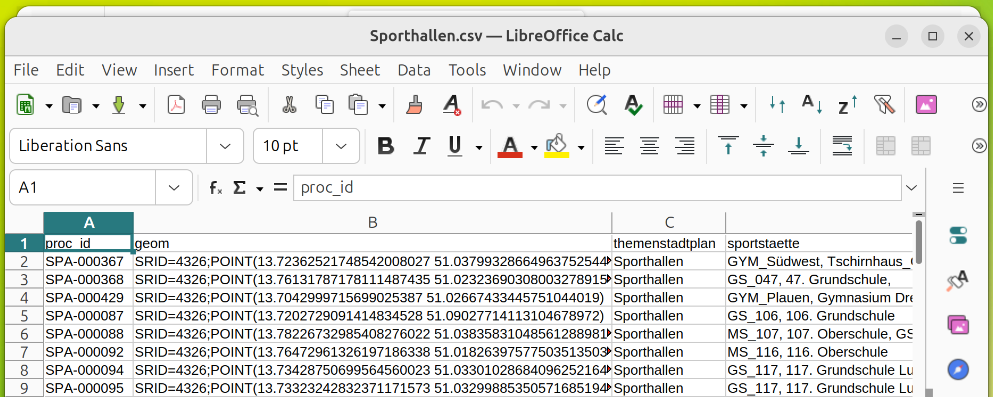993x397 pixels.
Task: Select column B header
Action: click(x=373, y=223)
